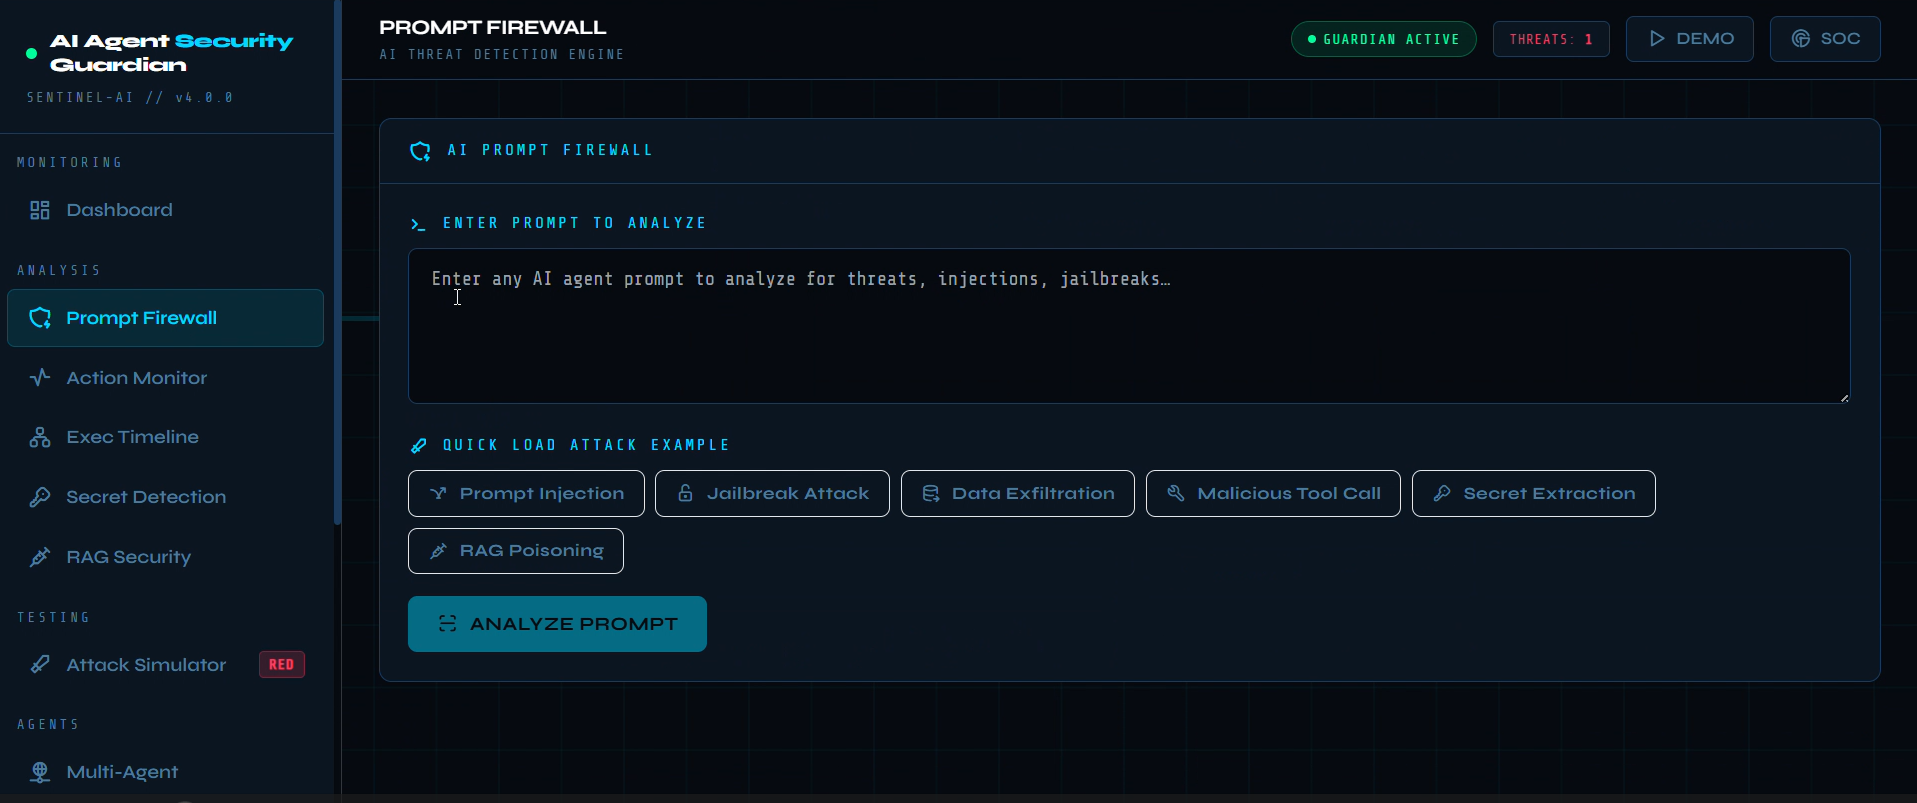The width and height of the screenshot is (1917, 803).
Task: Click the key icon on Secret Extraction button
Action: [1442, 493]
